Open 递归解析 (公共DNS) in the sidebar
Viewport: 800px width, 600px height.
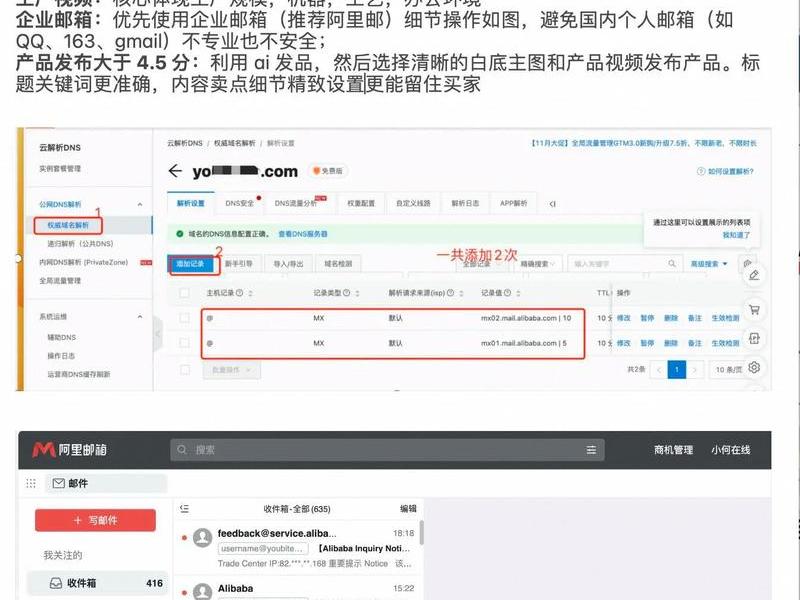coord(80,244)
